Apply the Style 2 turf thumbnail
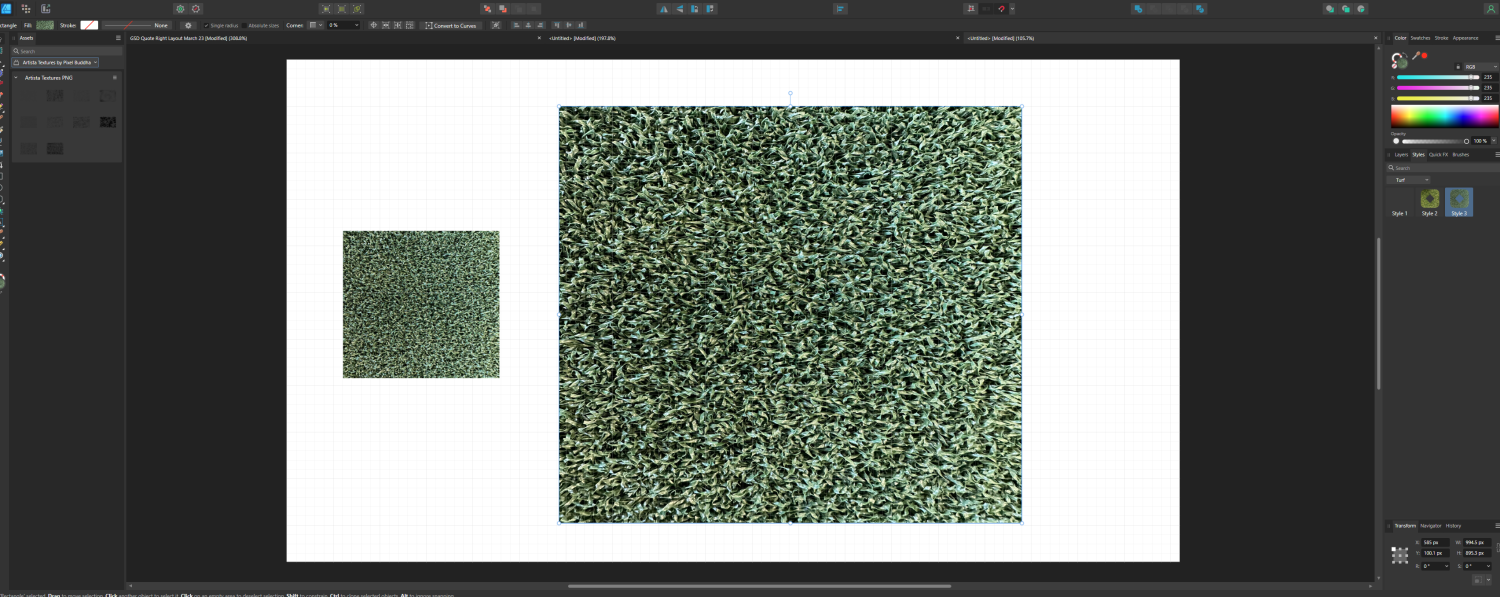 pyautogui.click(x=1429, y=200)
